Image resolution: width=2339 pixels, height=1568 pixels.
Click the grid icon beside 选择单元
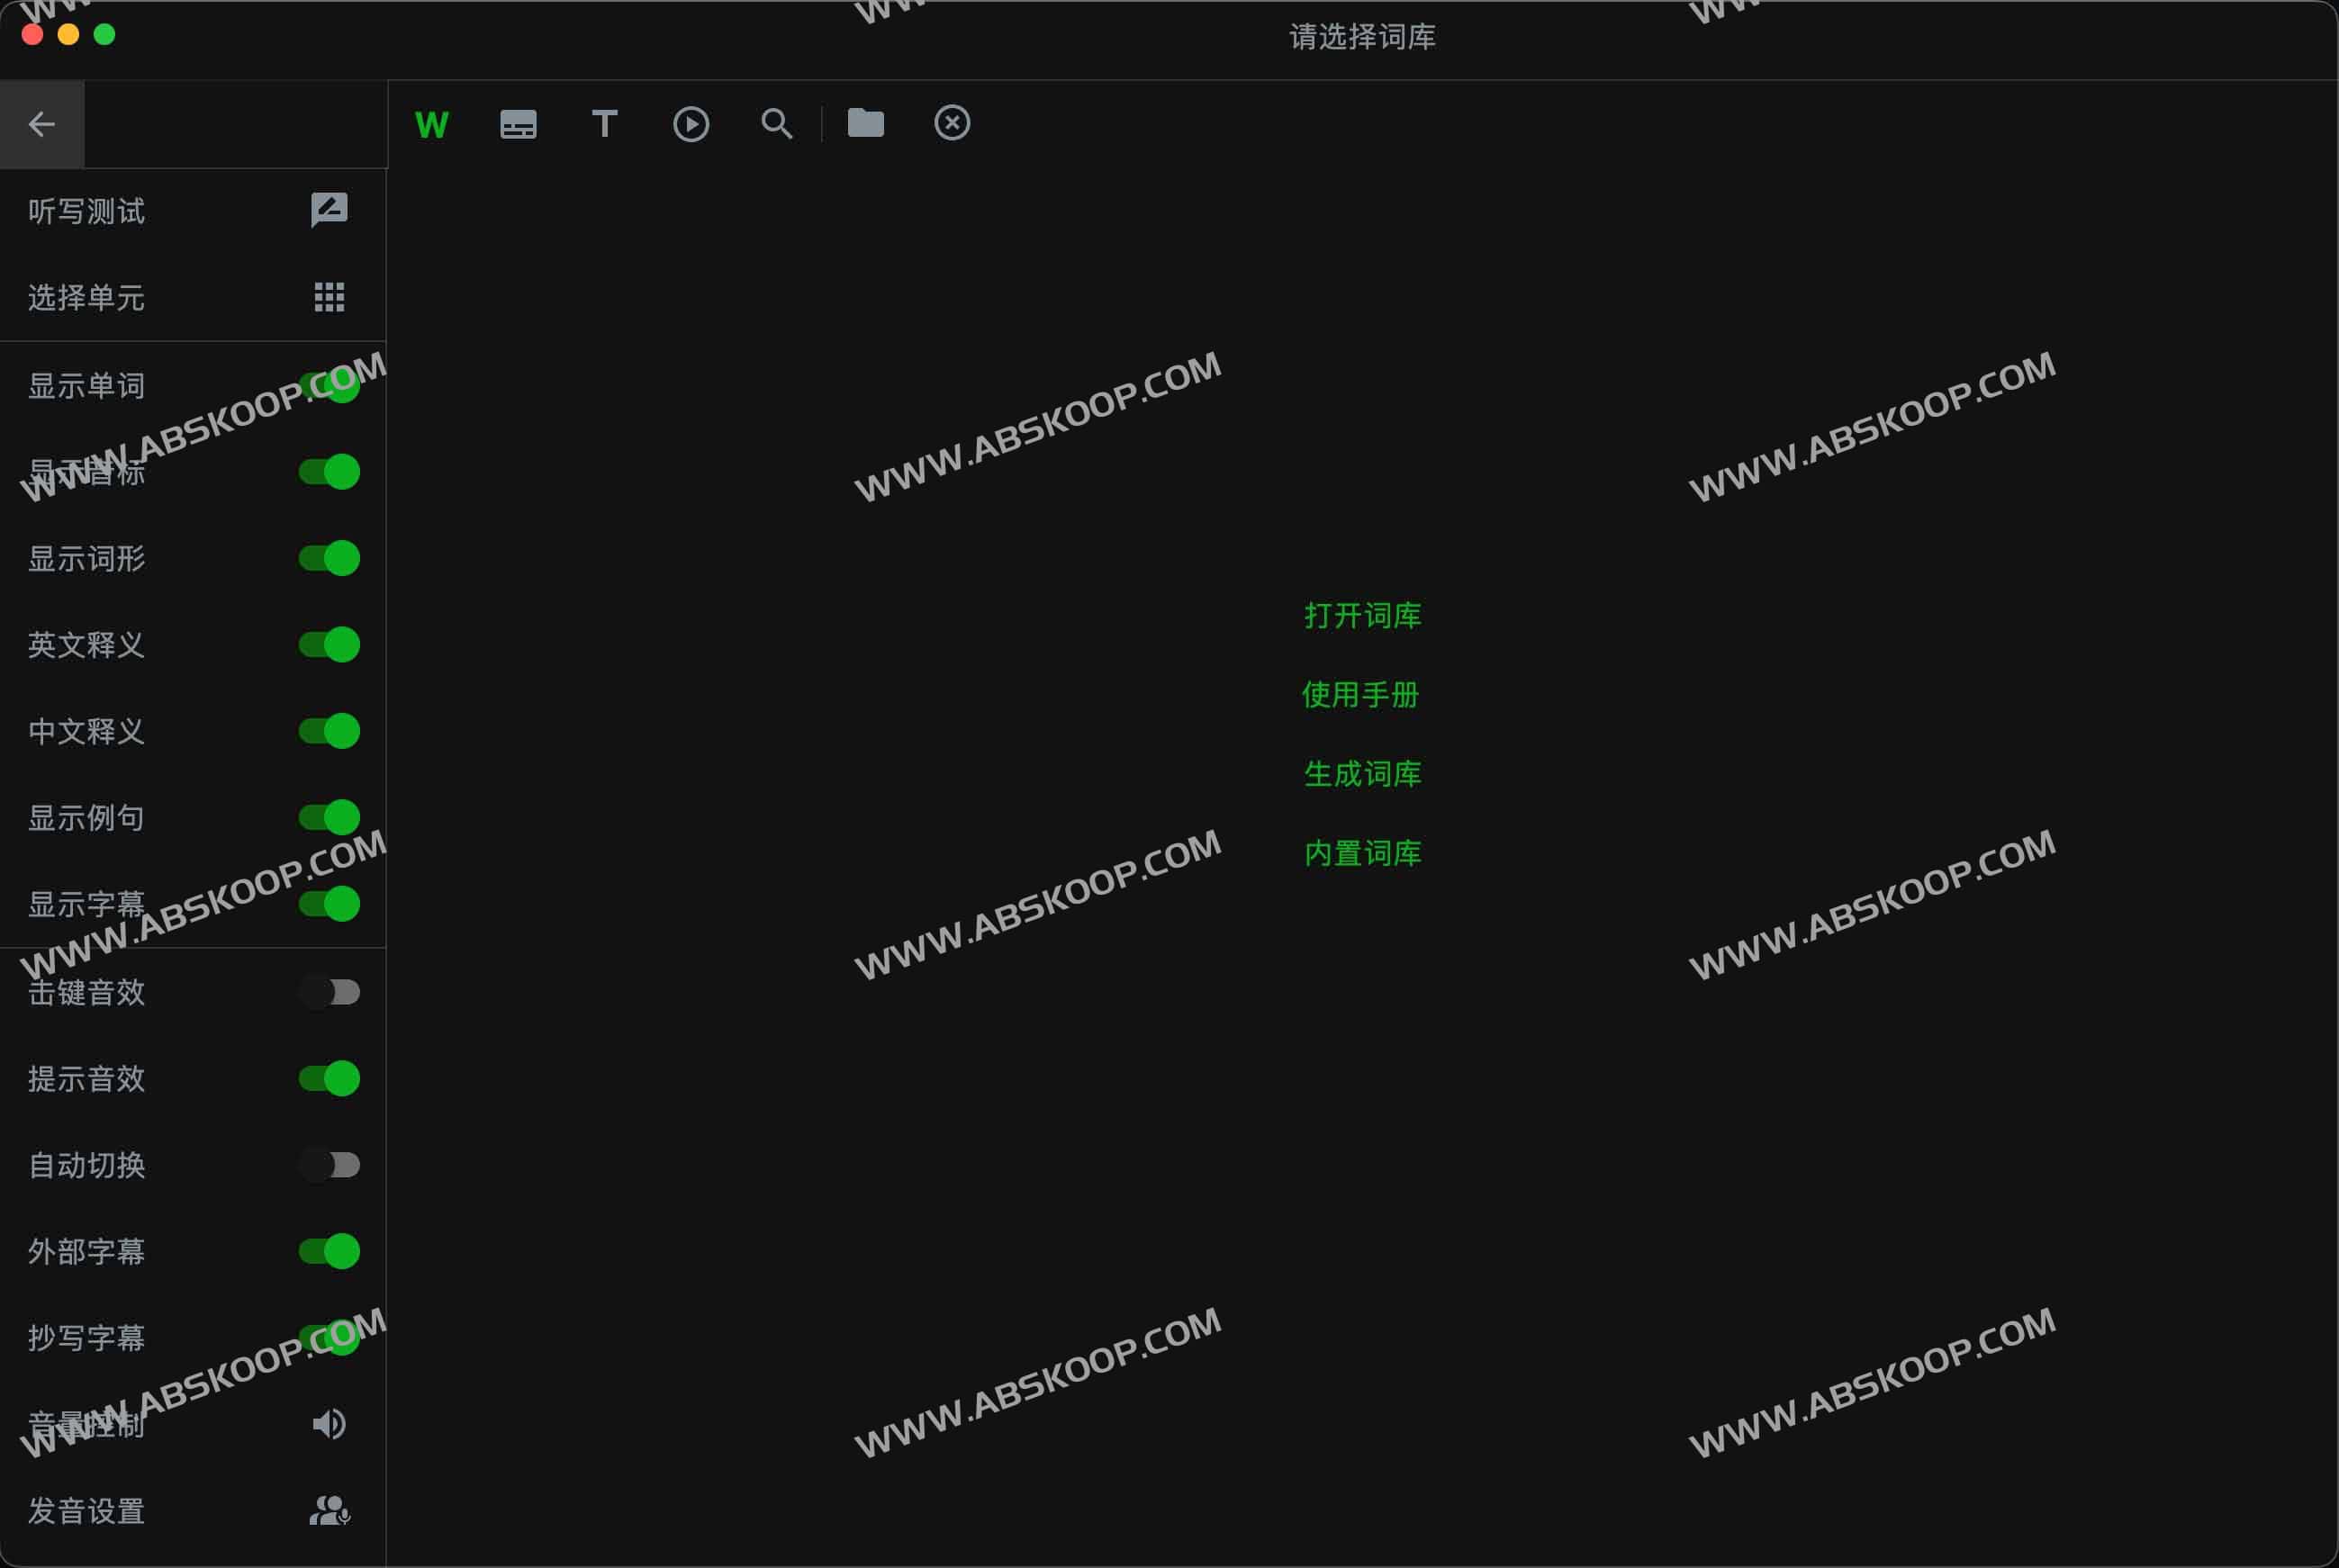pos(329,297)
